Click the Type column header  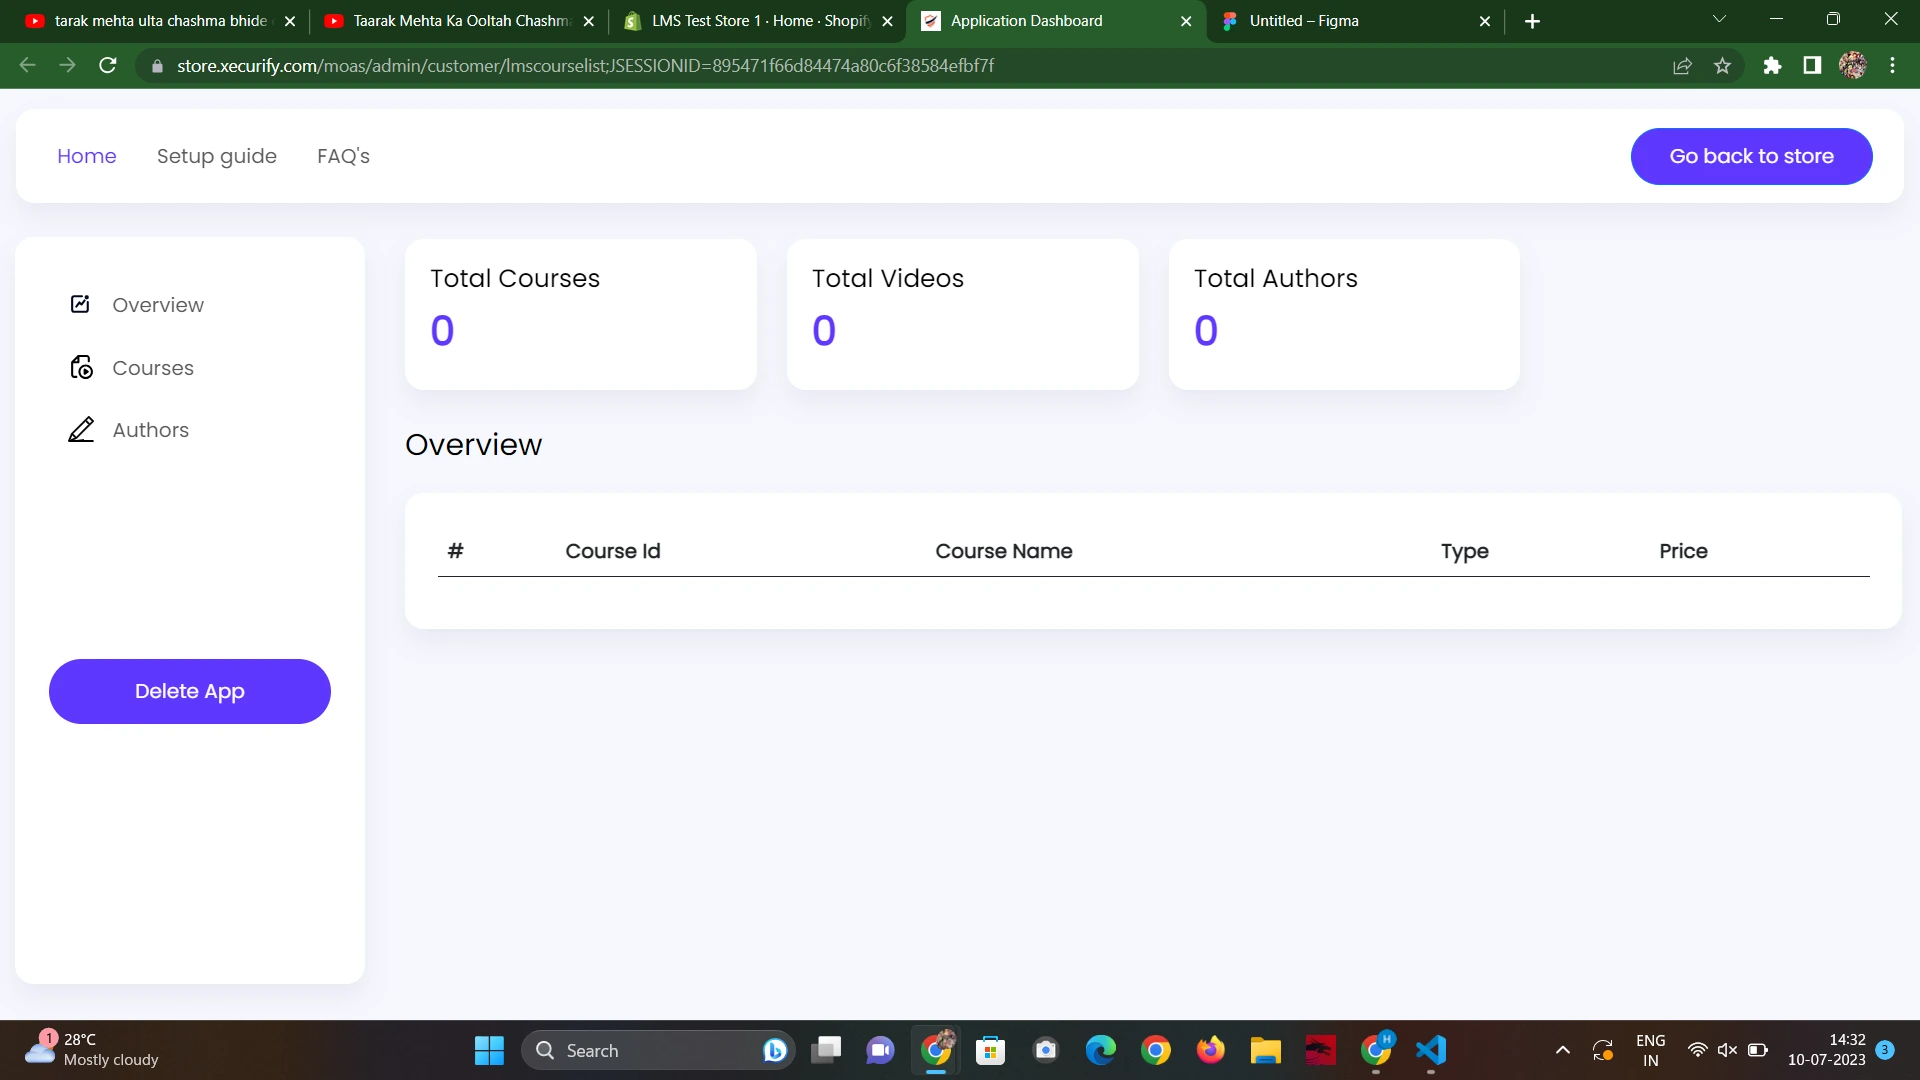(1465, 551)
